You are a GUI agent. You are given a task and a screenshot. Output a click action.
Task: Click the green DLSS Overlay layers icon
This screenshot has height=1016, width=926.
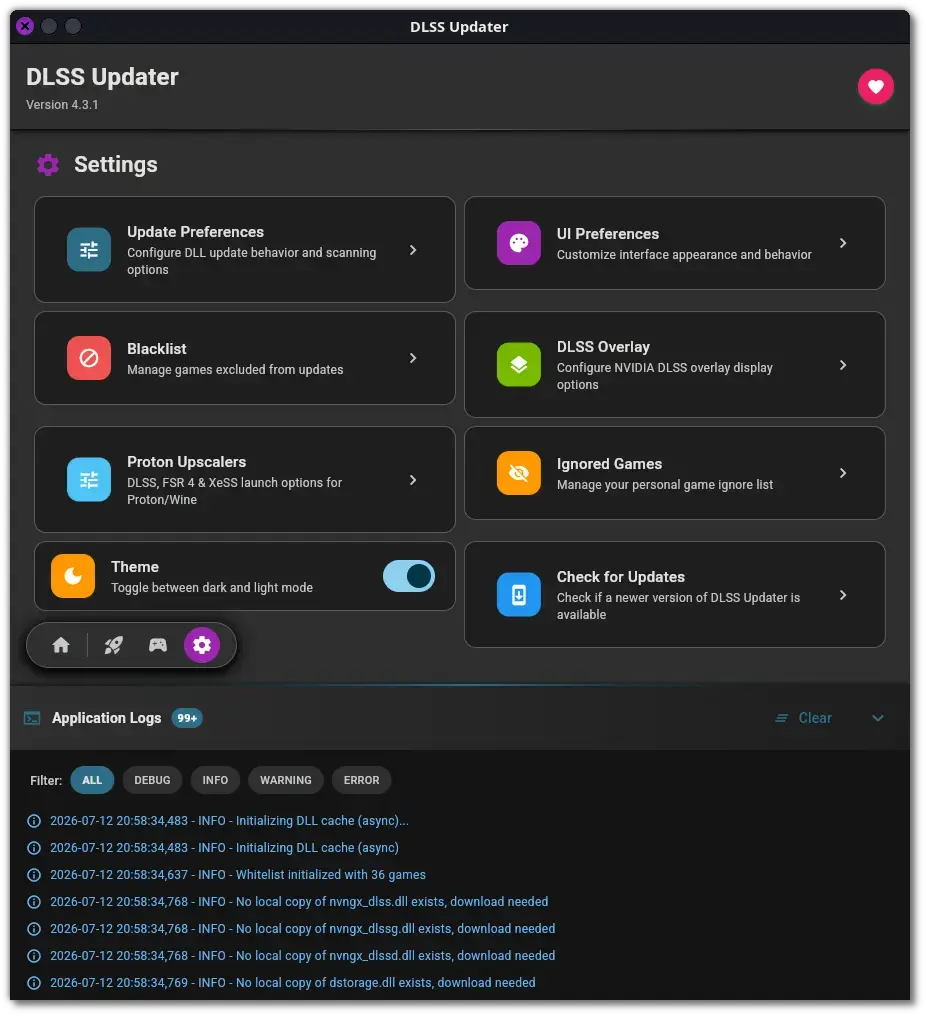(x=518, y=364)
